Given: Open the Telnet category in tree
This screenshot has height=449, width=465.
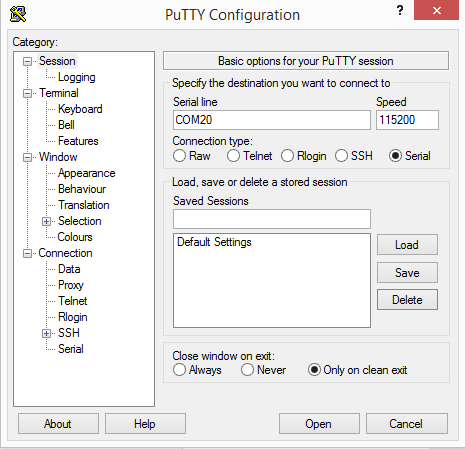Looking at the screenshot, I should 72,301.
